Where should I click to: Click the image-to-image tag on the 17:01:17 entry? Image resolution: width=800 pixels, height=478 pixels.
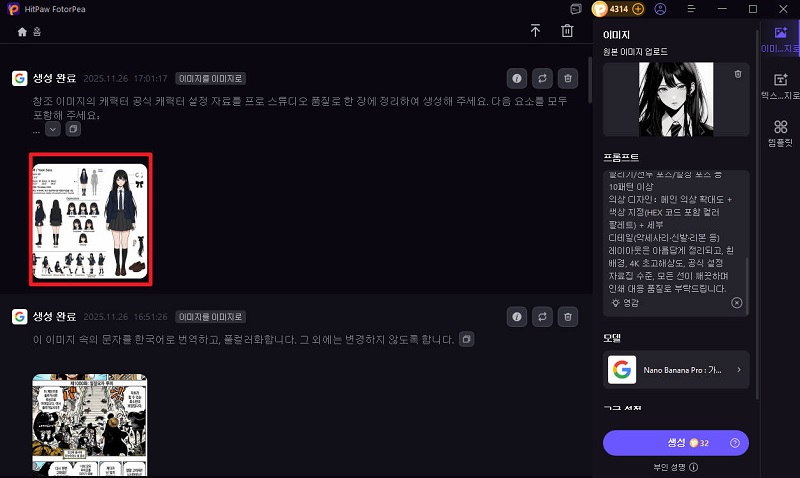[x=210, y=79]
